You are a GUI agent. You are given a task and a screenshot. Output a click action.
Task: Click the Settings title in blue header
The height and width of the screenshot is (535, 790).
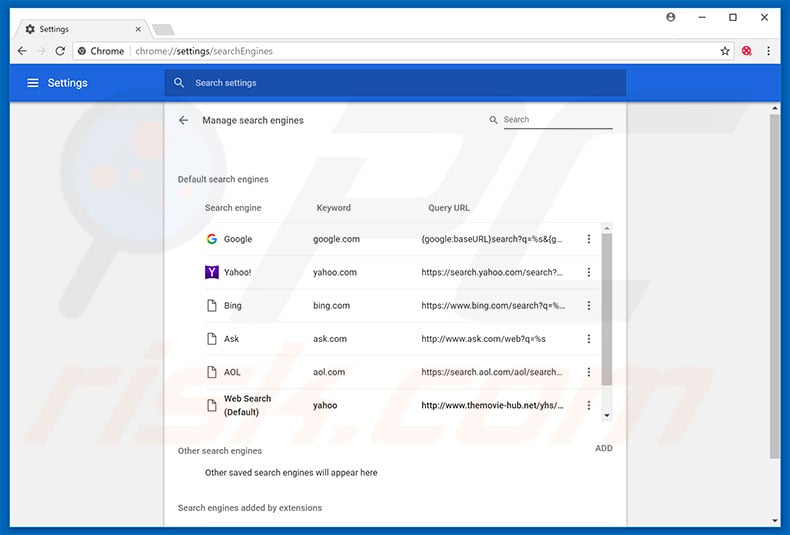tap(68, 83)
